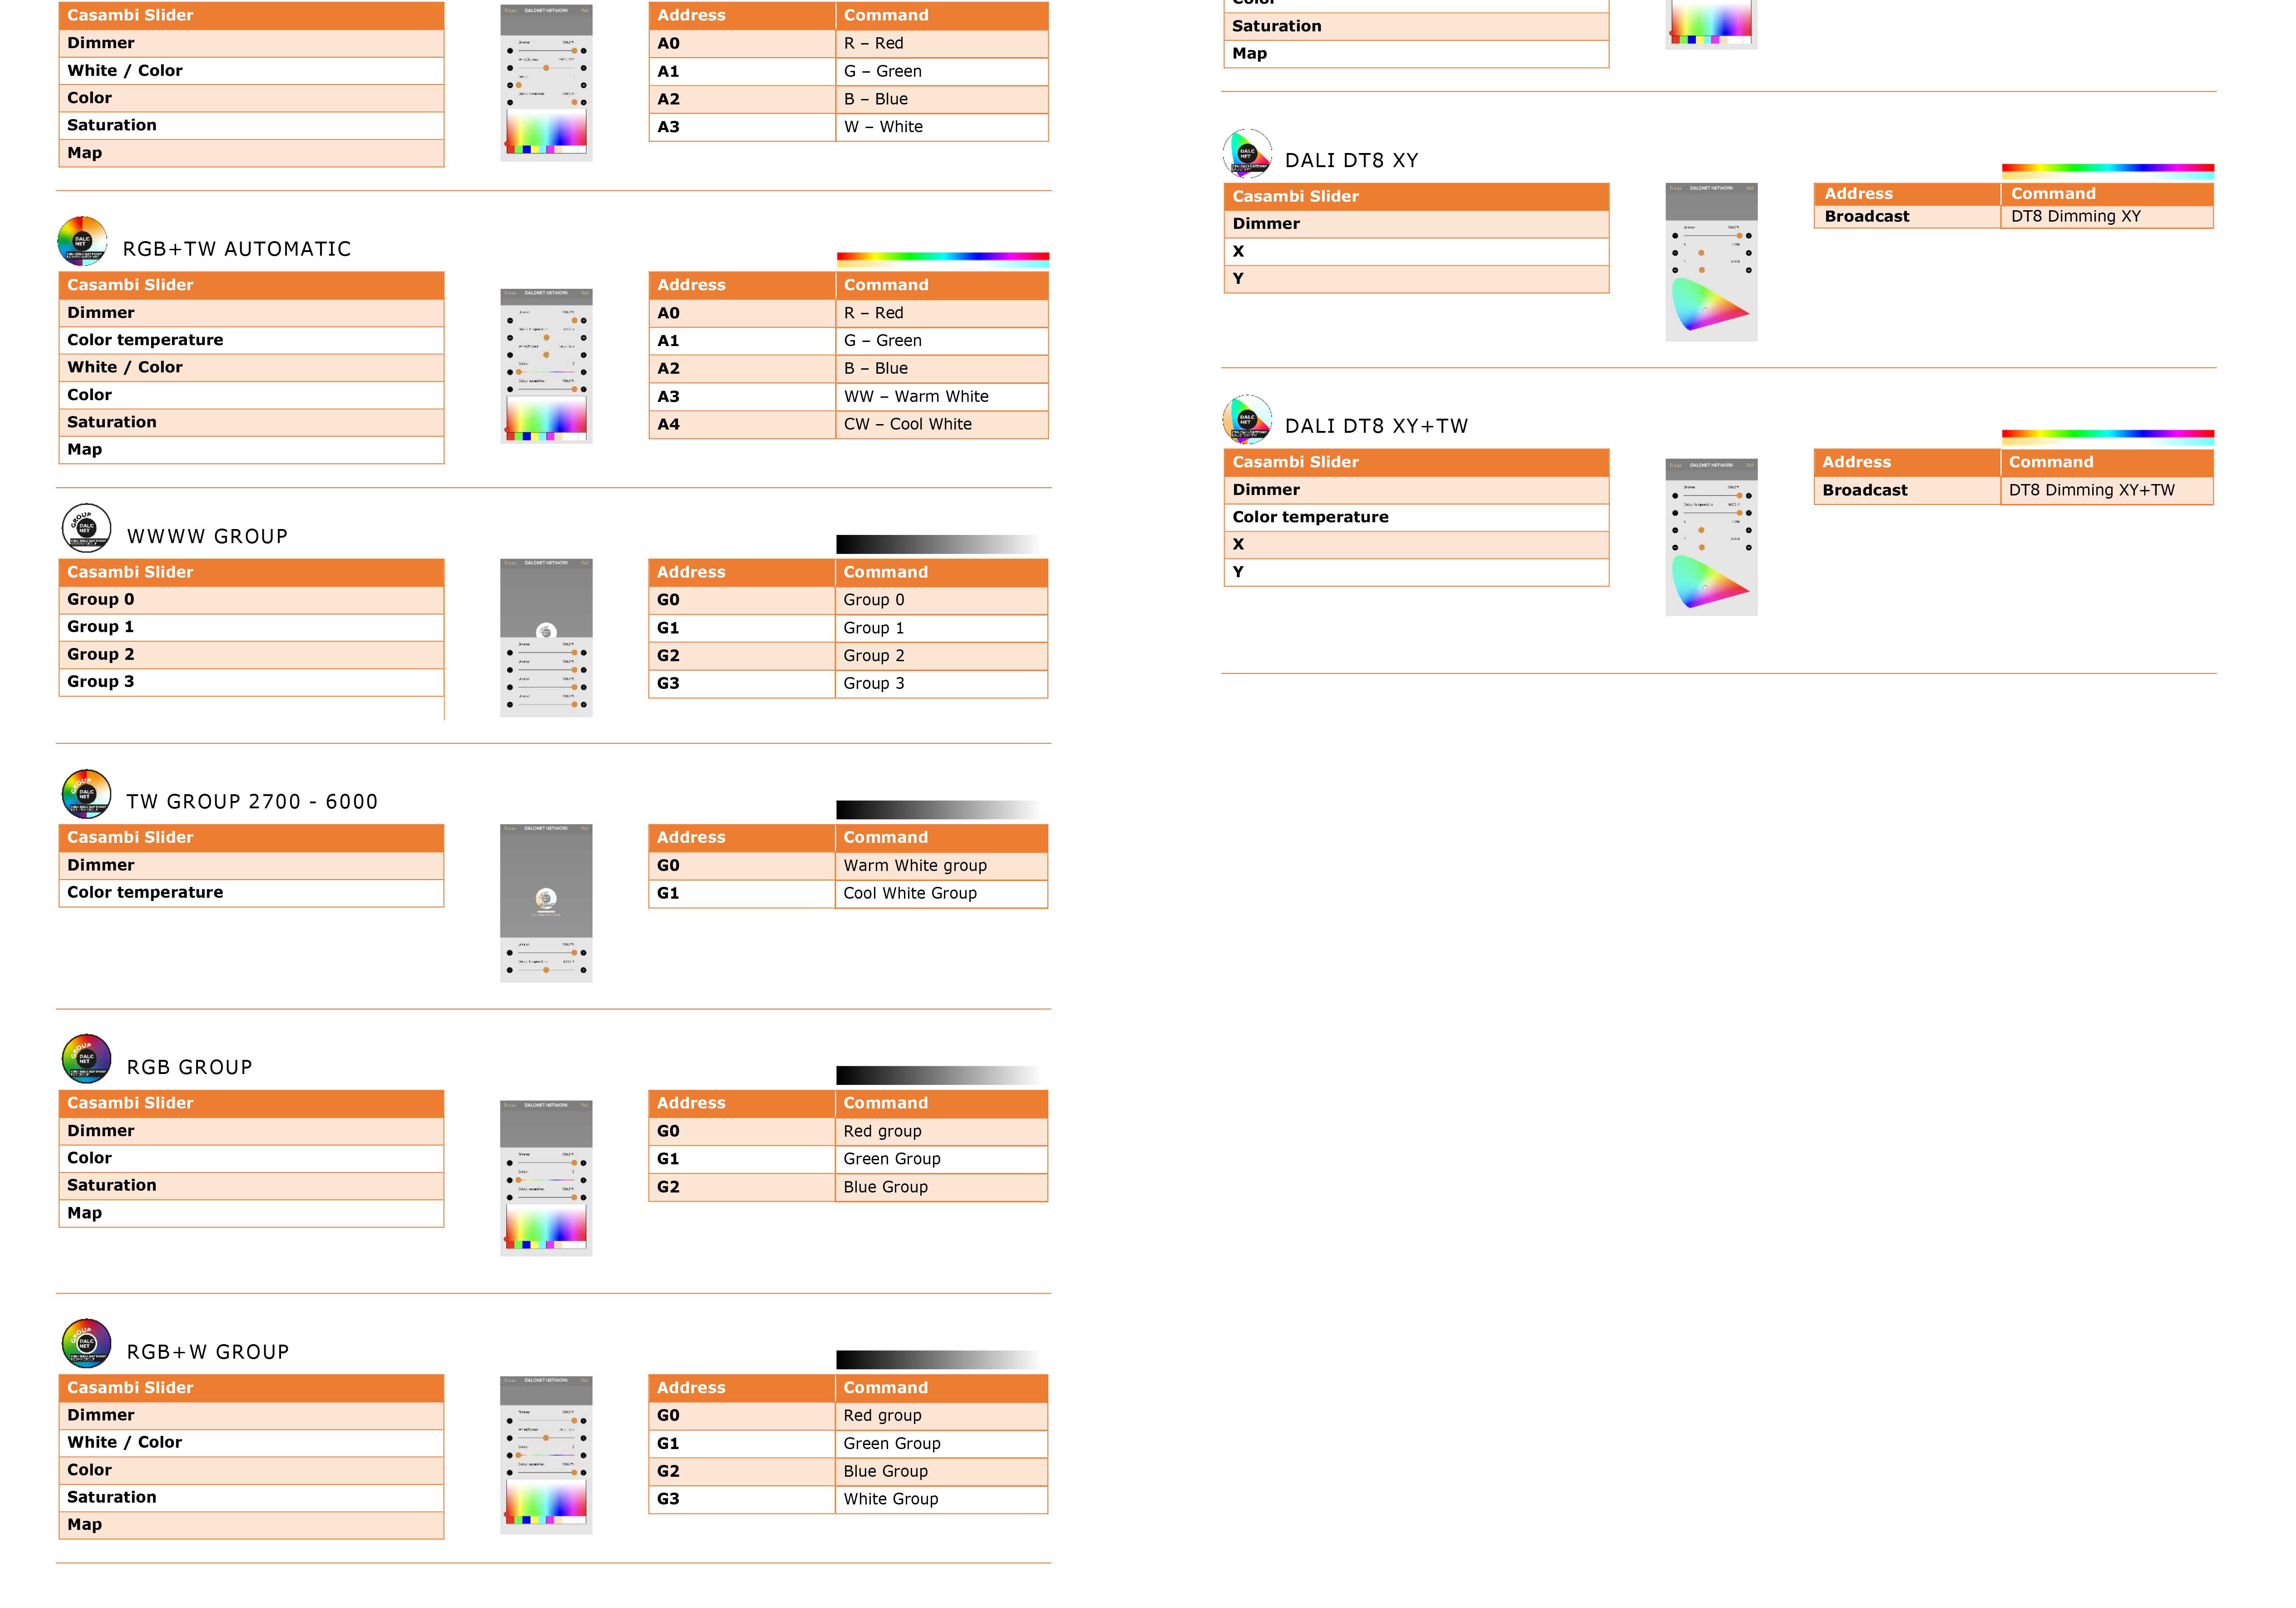This screenshot has height=1608, width=2296.
Task: Click the 'A4' address cell
Action: 742,425
